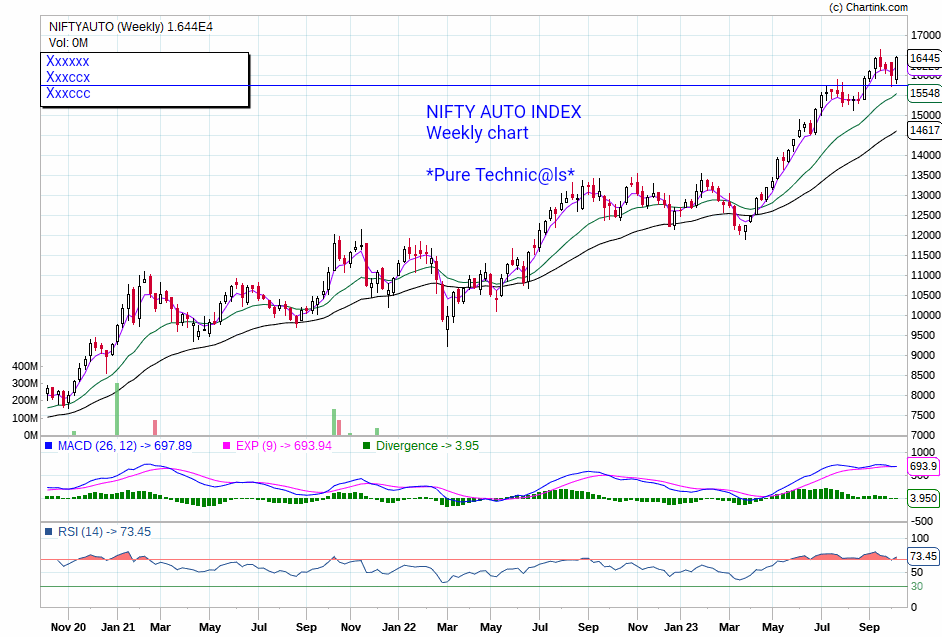Click the NIFTY AUTO INDEX annotation

pyautogui.click(x=503, y=112)
